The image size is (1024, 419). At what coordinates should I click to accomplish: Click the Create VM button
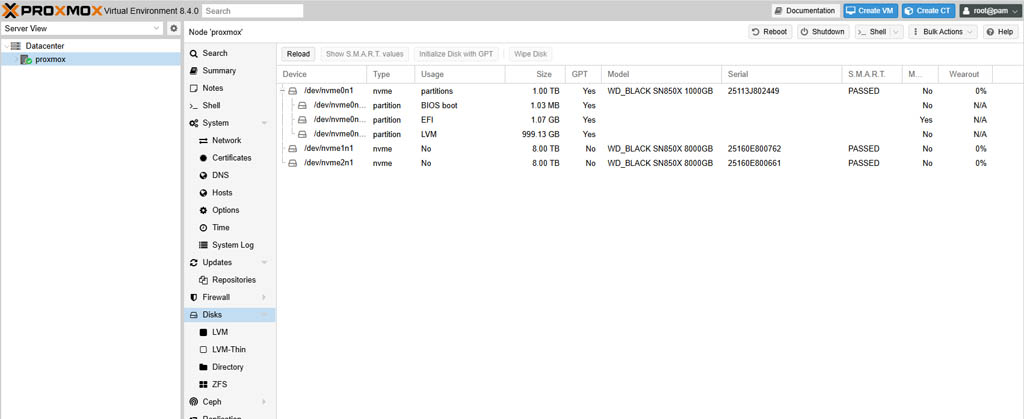coord(871,11)
